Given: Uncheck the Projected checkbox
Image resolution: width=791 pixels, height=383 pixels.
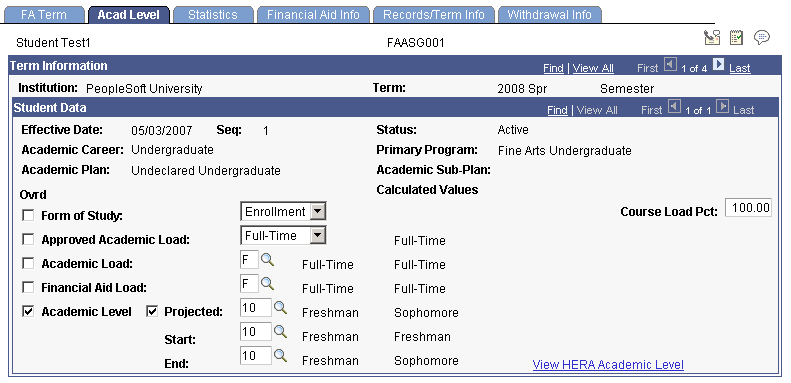Looking at the screenshot, I should click(x=152, y=312).
